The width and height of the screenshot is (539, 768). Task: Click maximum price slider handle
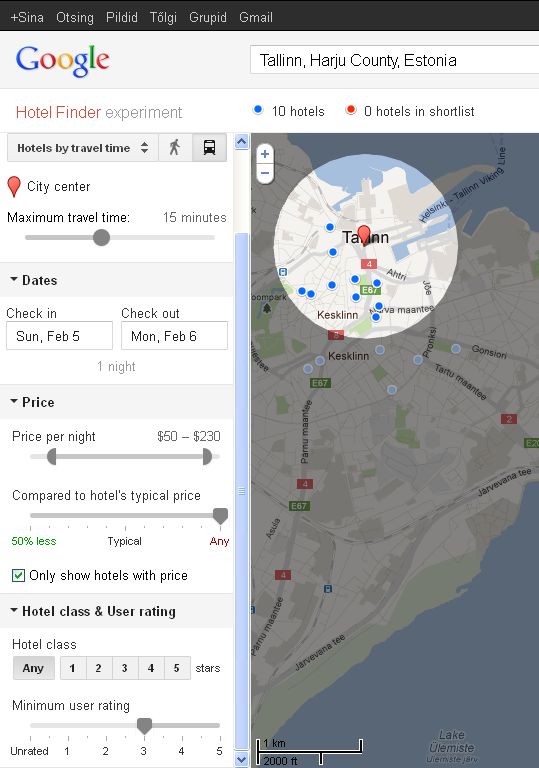tap(207, 456)
